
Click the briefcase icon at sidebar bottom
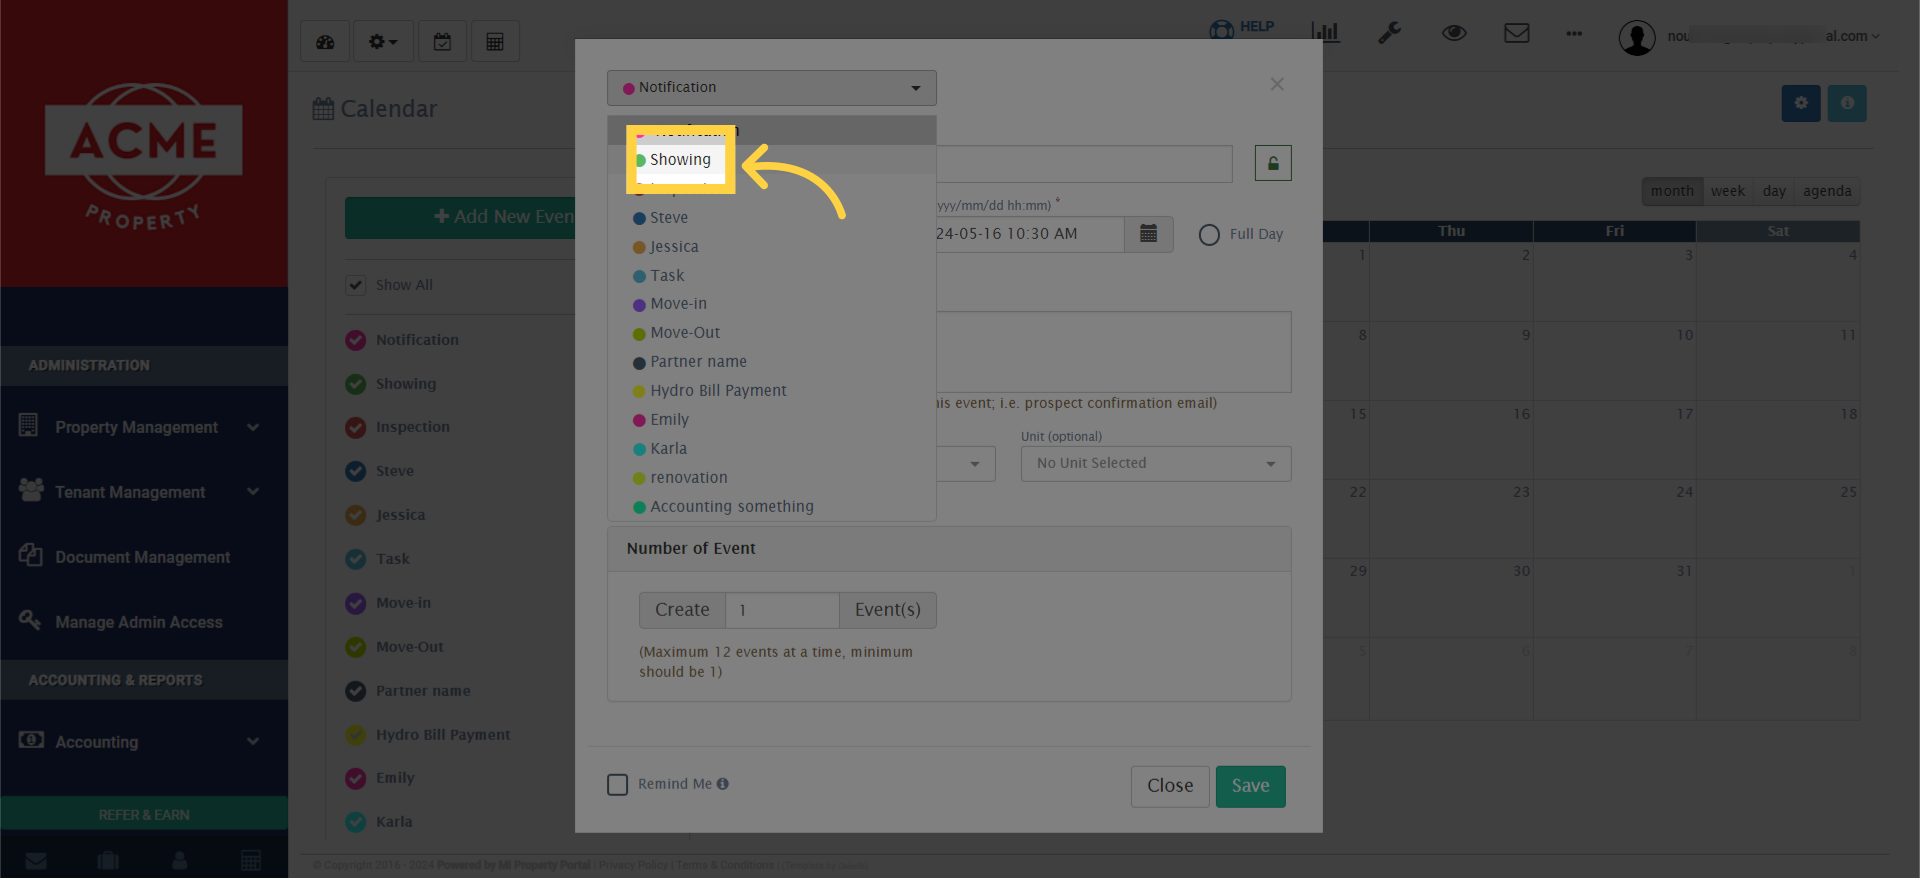pos(108,860)
